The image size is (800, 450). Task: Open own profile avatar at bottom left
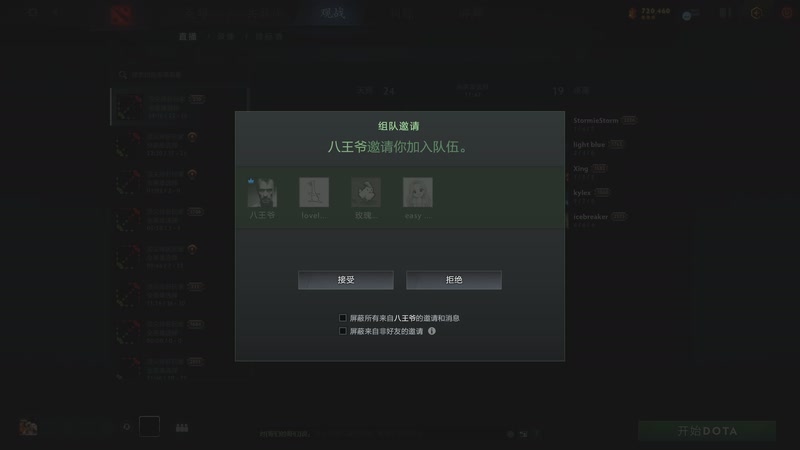point(29,427)
